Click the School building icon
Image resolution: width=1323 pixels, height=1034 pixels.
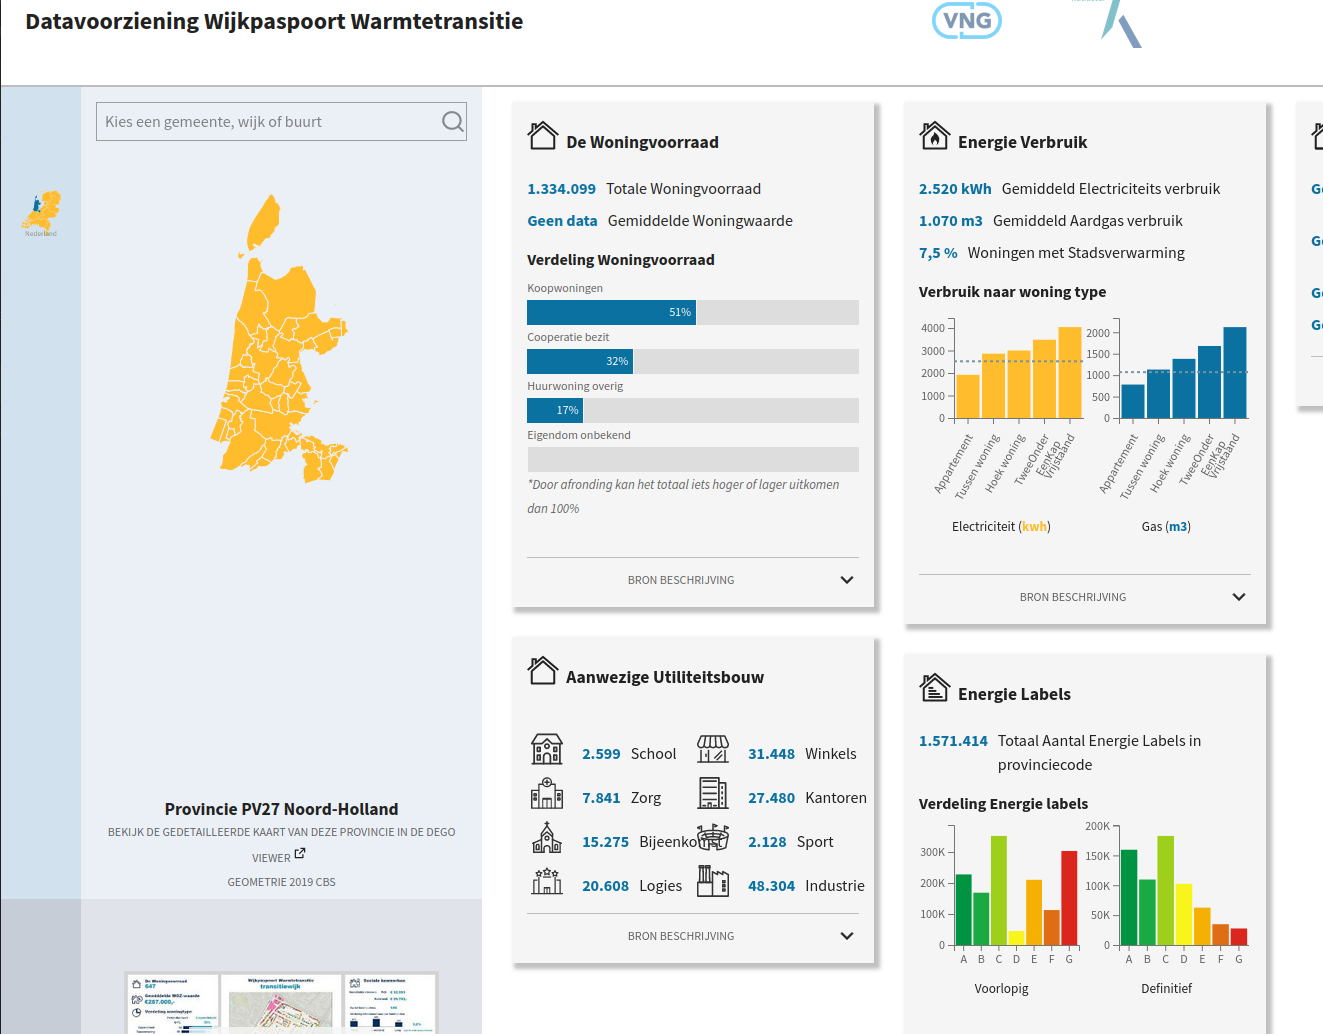pyautogui.click(x=546, y=749)
